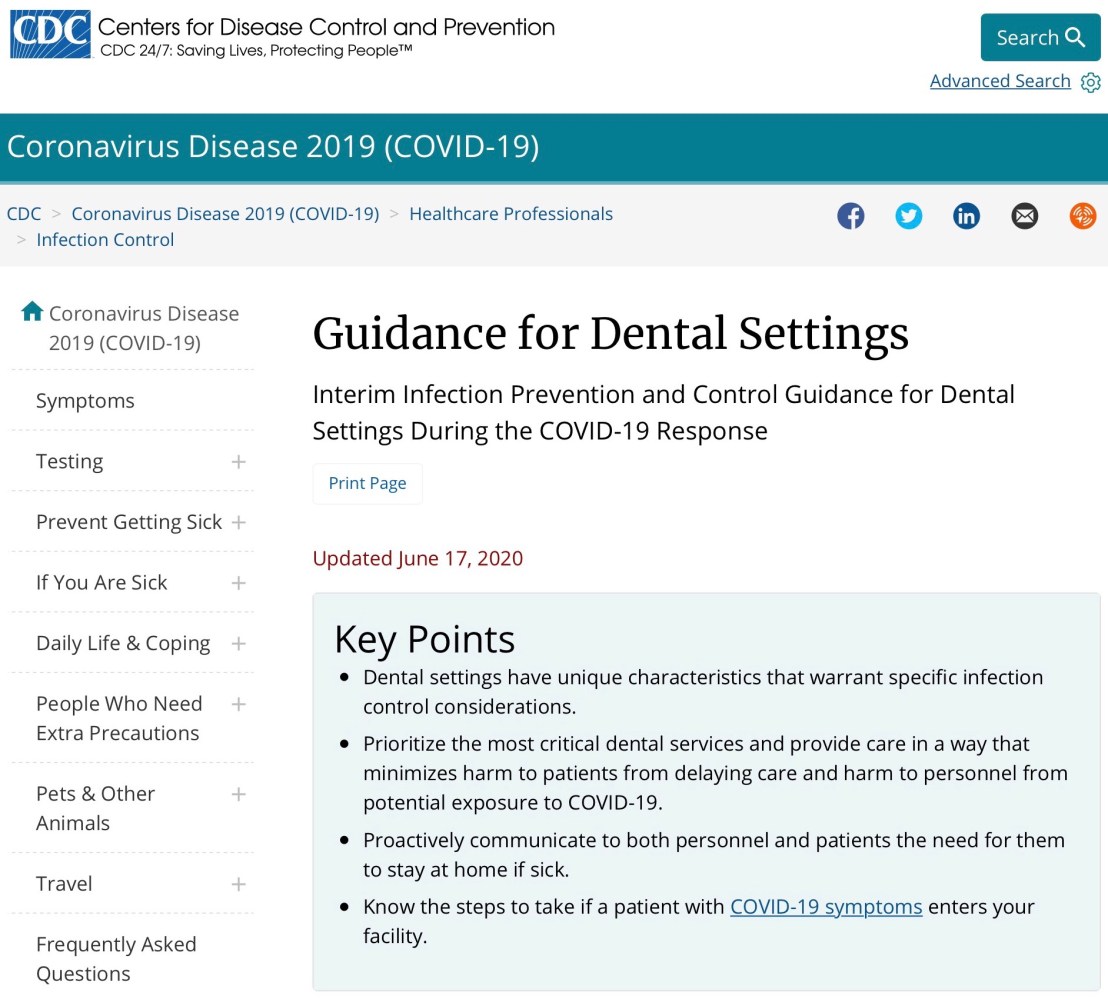Viewport: 1108px width, 999px height.
Task: Click the home icon in sidebar
Action: pos(32,312)
